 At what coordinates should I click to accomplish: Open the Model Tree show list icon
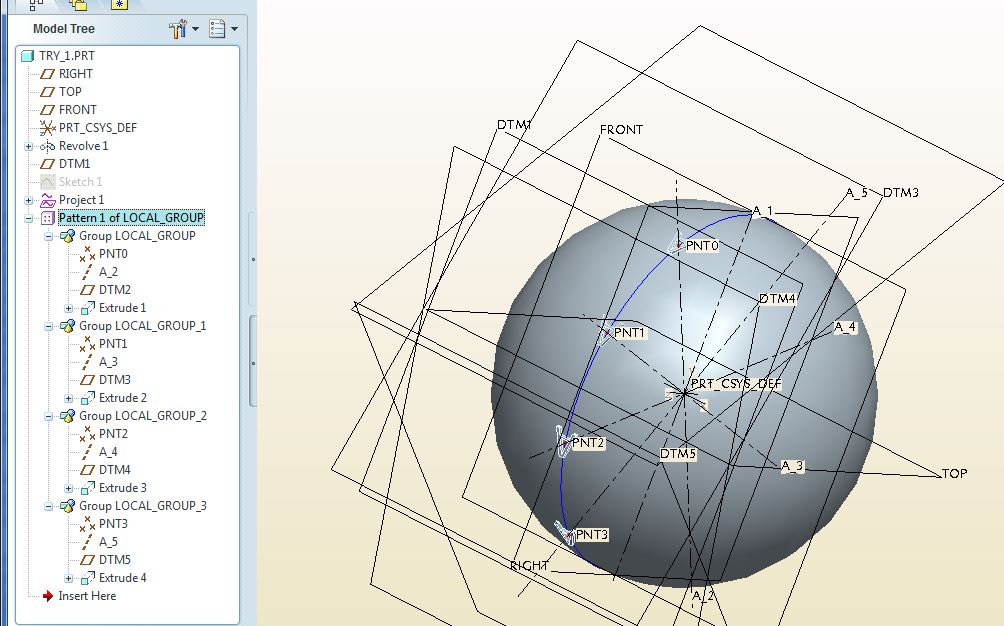click(x=217, y=29)
